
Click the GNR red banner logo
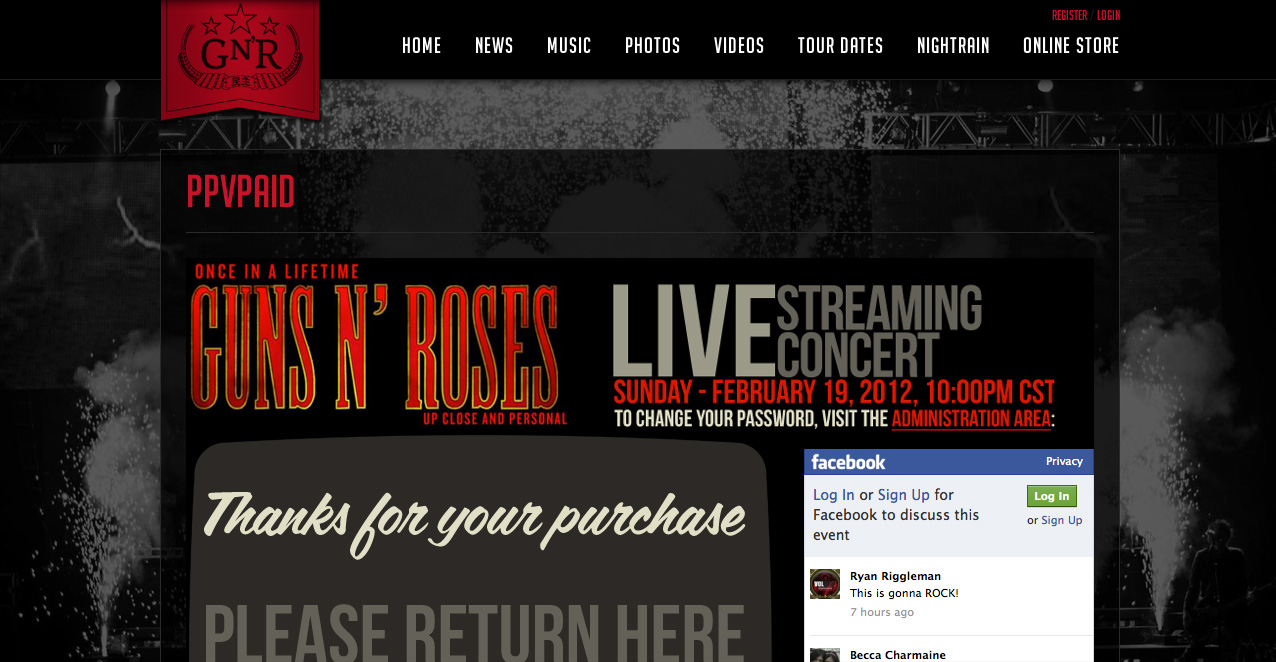coord(240,59)
